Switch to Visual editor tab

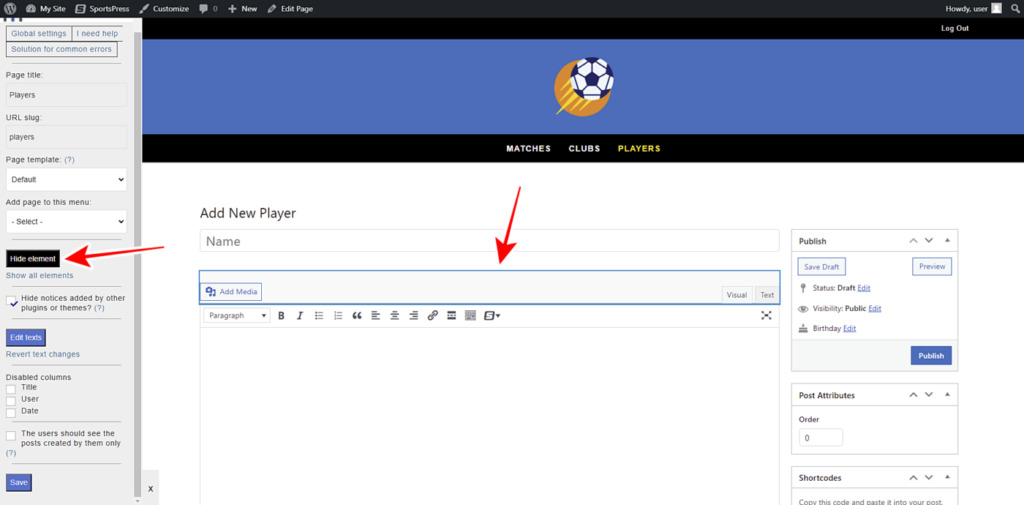coord(737,295)
